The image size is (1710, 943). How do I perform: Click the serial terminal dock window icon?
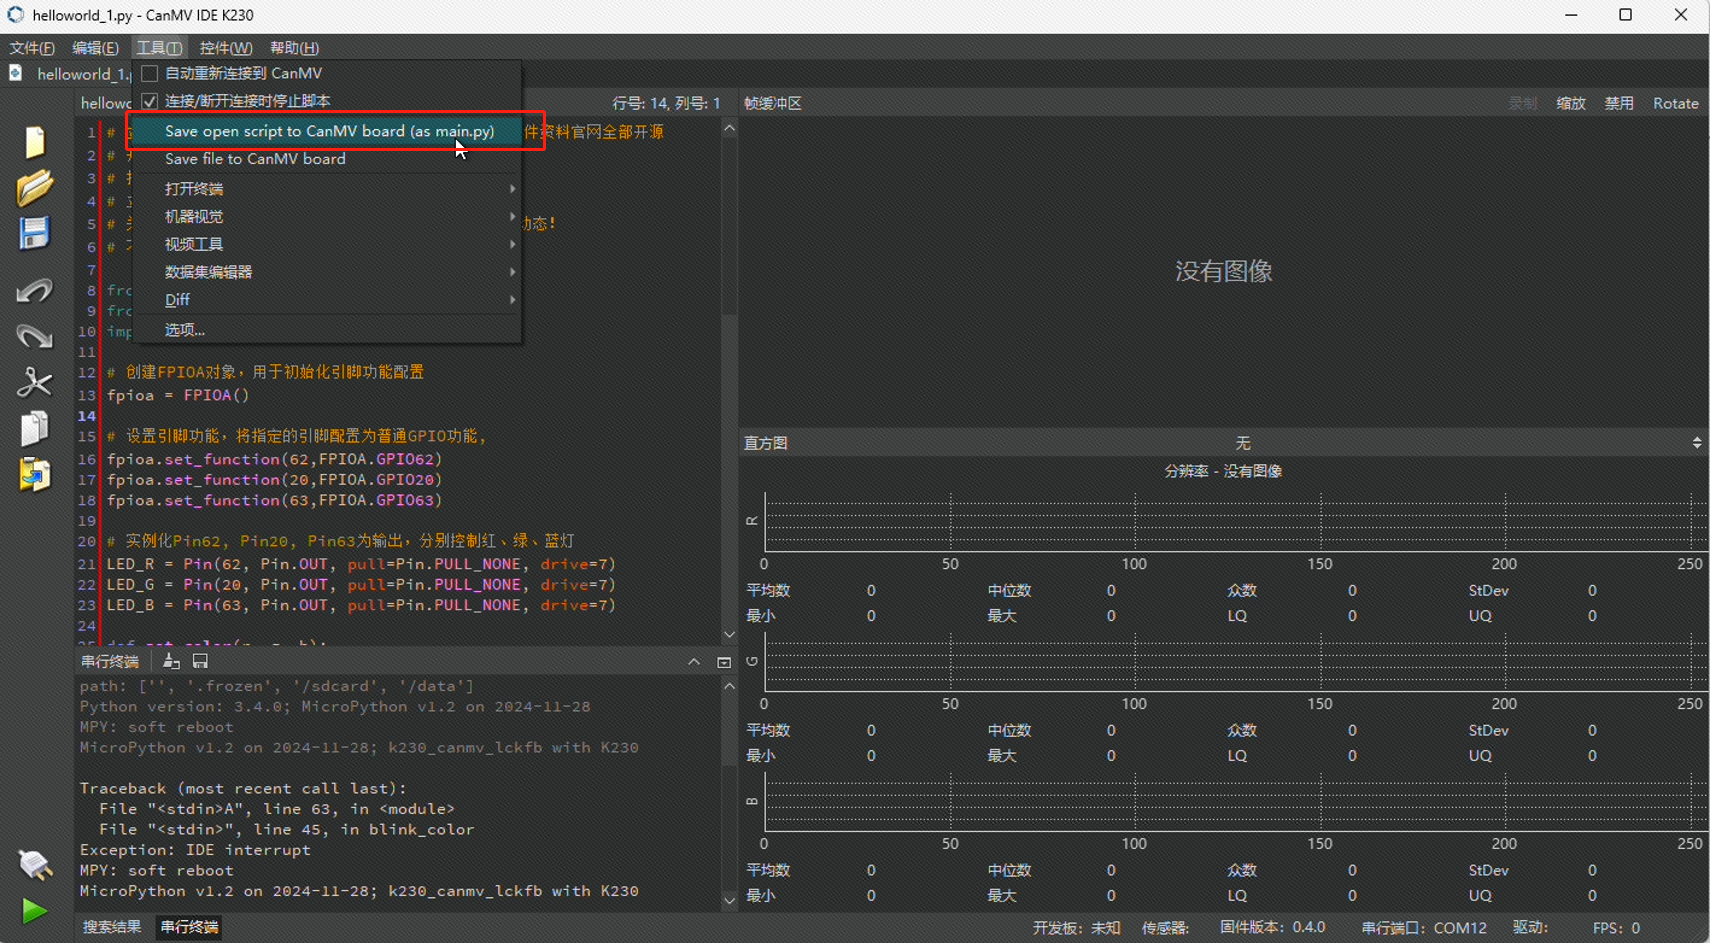coord(724,662)
